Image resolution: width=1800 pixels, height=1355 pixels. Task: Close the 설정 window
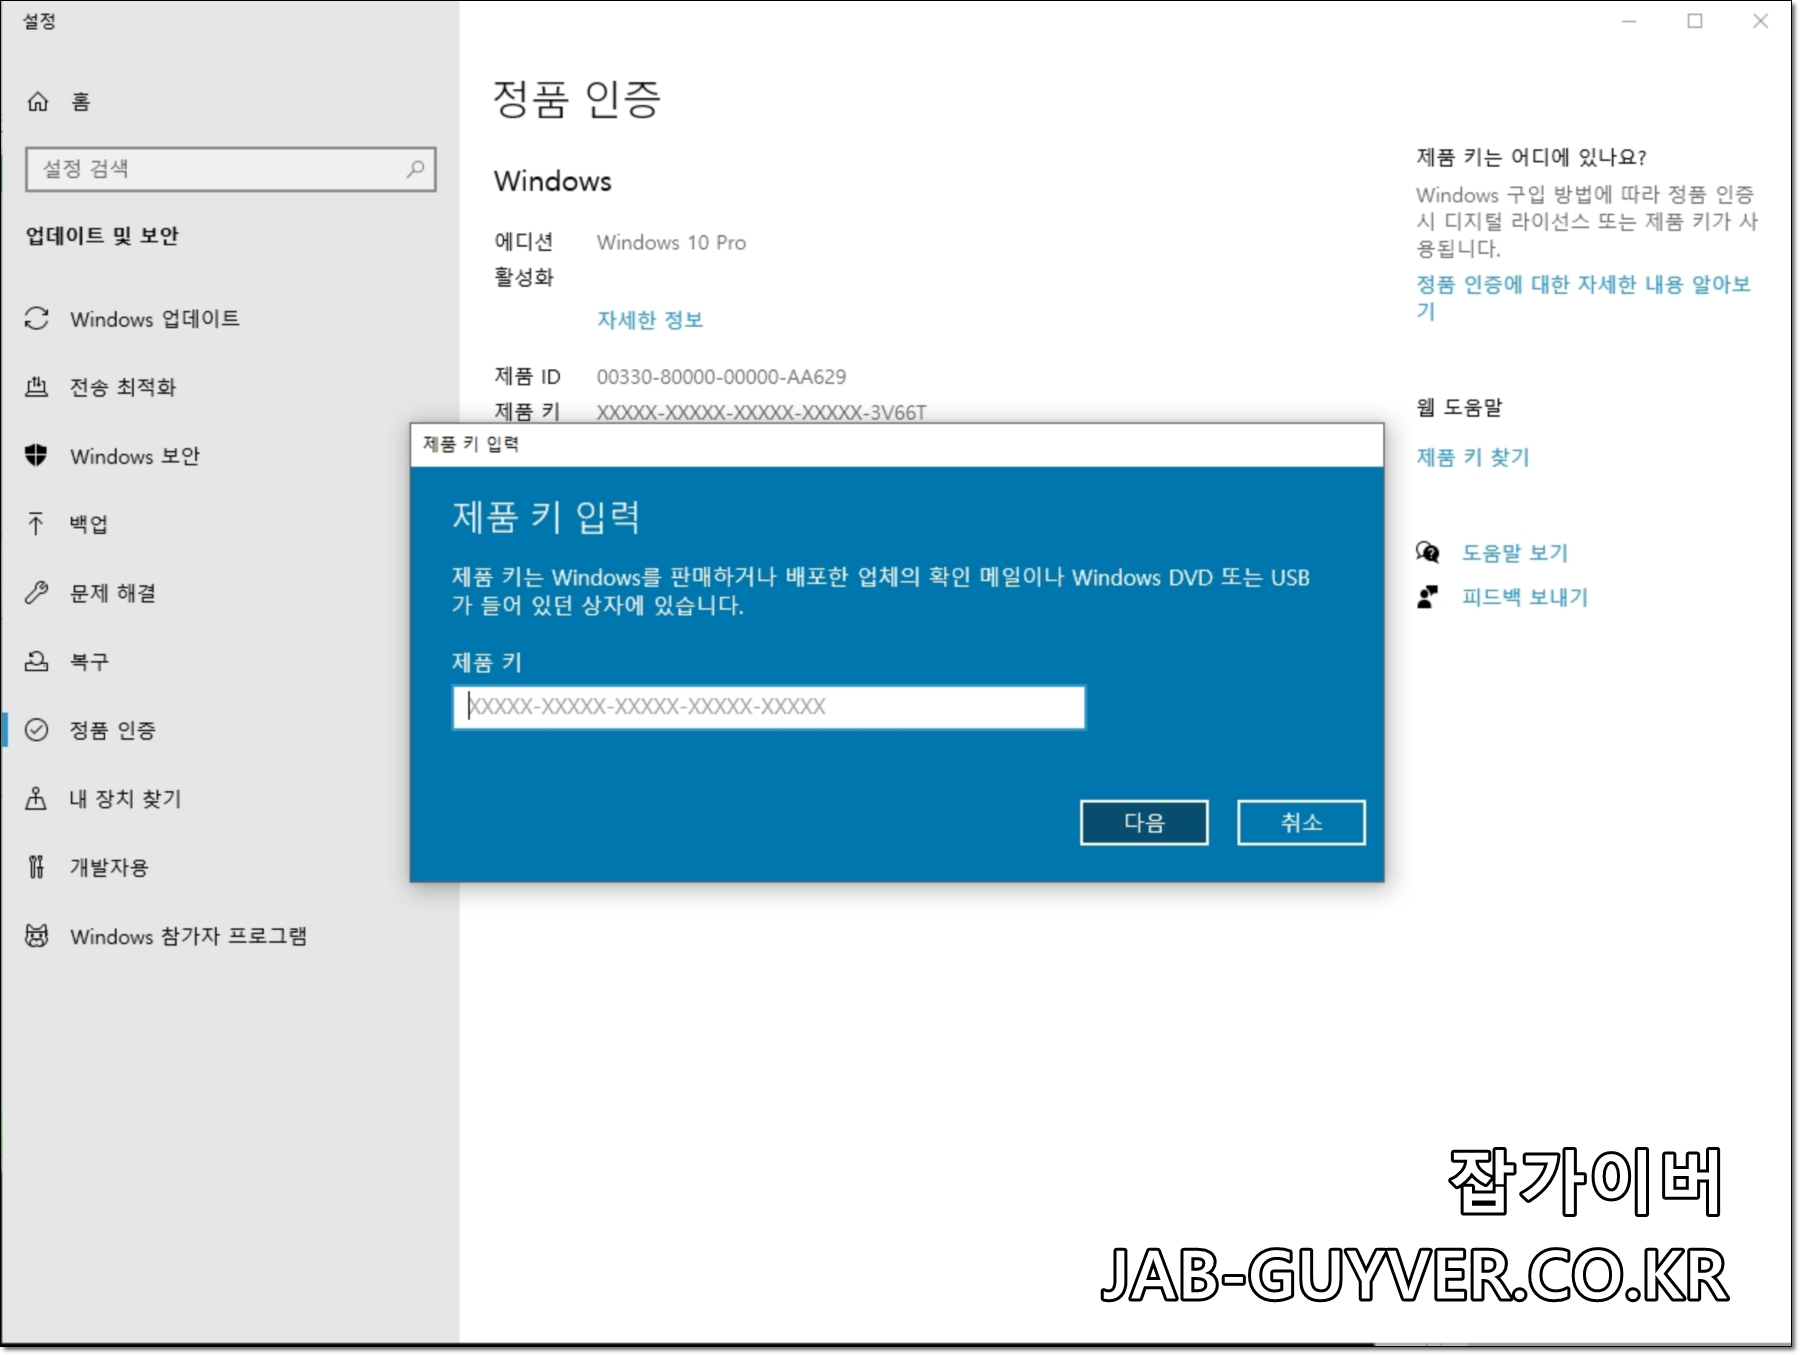(1760, 21)
